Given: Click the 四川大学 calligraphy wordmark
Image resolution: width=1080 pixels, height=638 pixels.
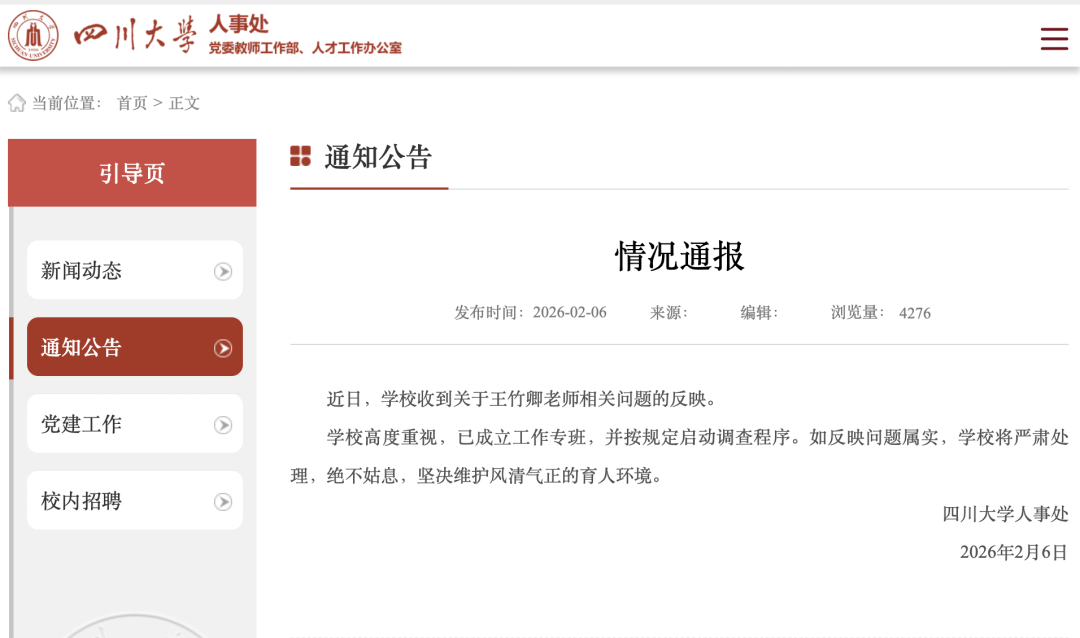Looking at the screenshot, I should pos(135,36).
